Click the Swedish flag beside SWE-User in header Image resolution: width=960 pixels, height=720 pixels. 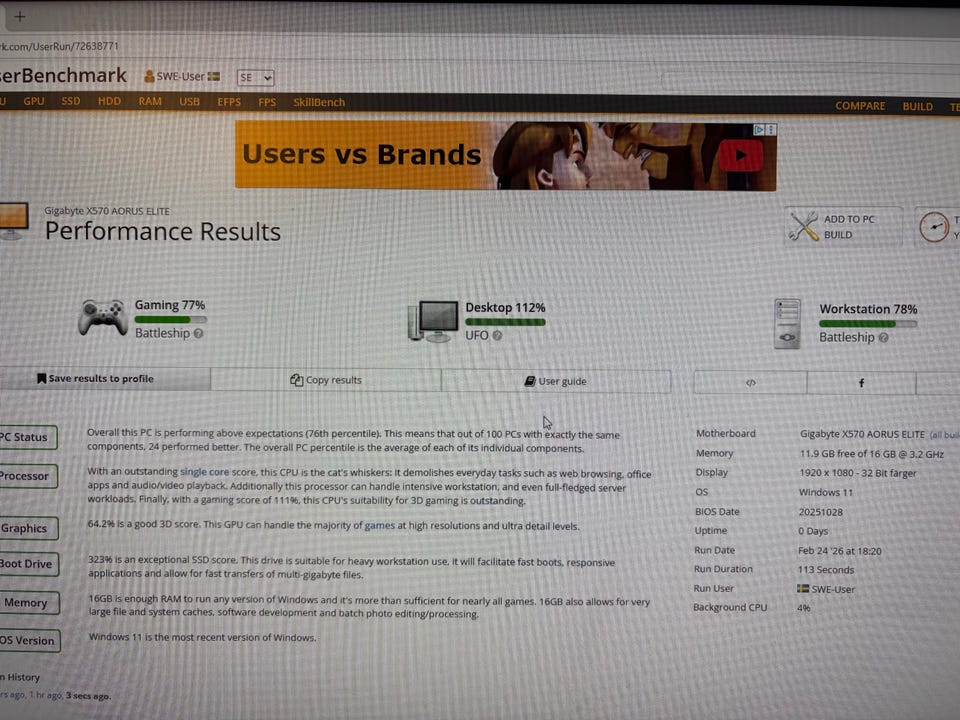coord(214,77)
